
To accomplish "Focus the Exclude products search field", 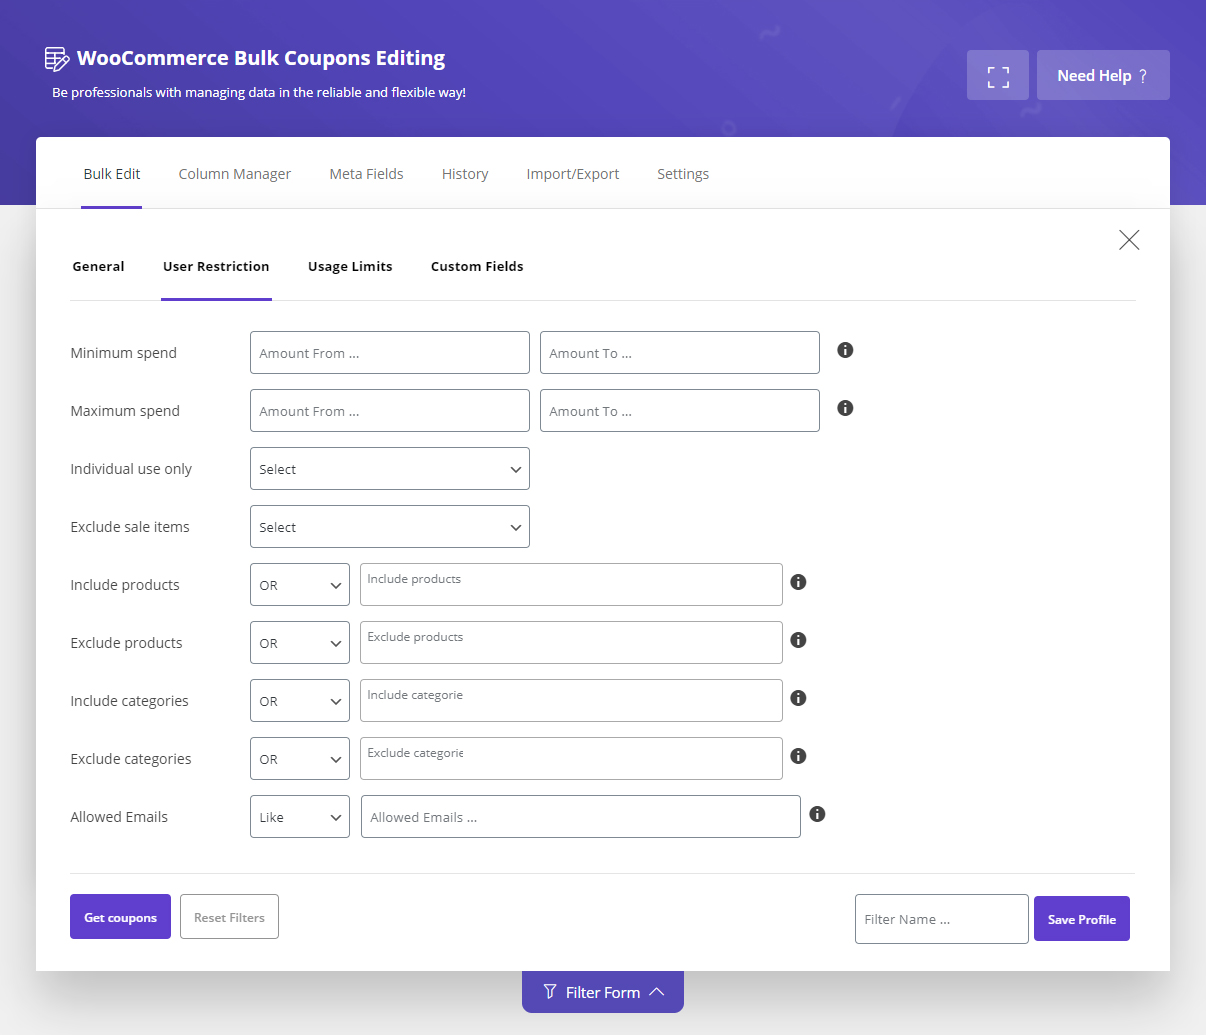I will point(571,643).
